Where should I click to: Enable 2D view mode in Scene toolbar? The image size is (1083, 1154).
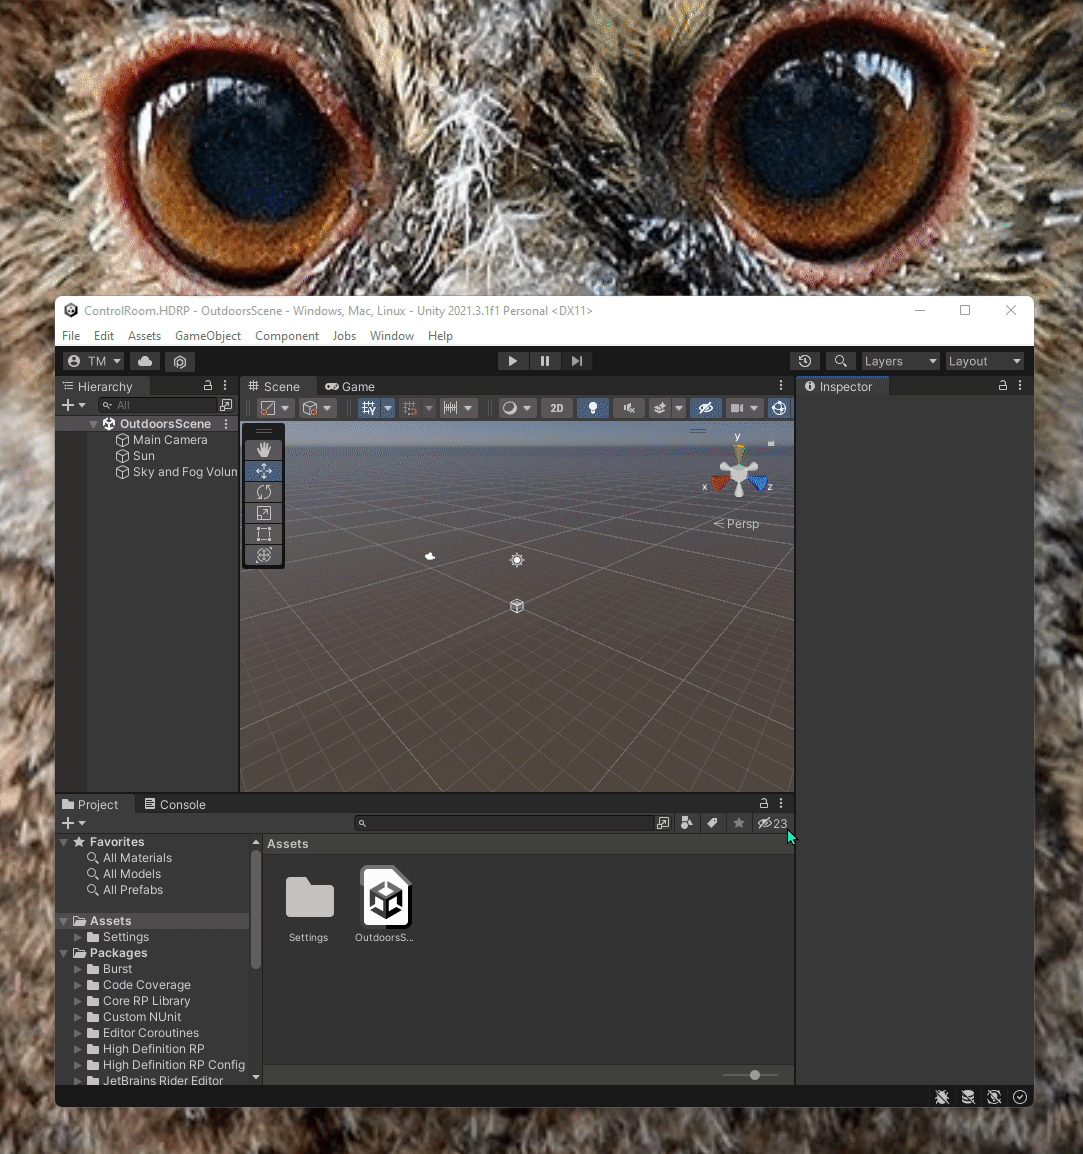557,408
